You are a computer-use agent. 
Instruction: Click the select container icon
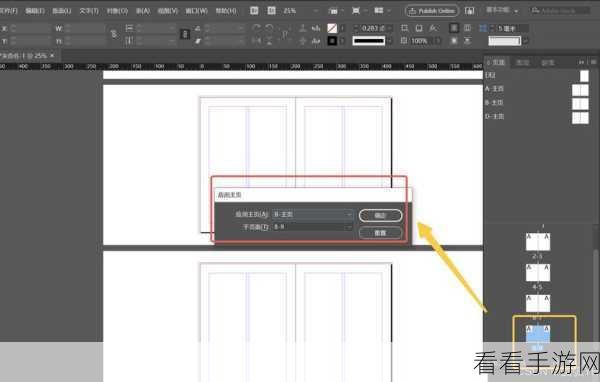[x=303, y=28]
